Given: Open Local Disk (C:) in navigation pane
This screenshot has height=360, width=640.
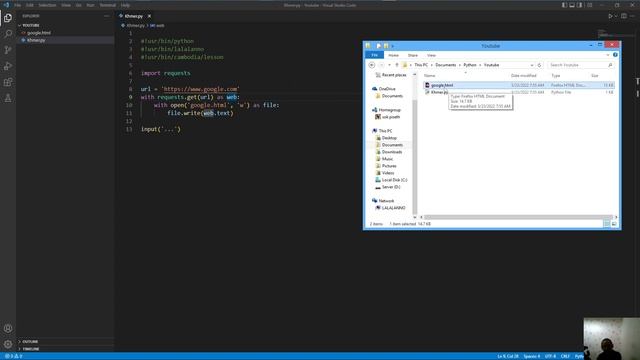Looking at the screenshot, I should (394, 180).
